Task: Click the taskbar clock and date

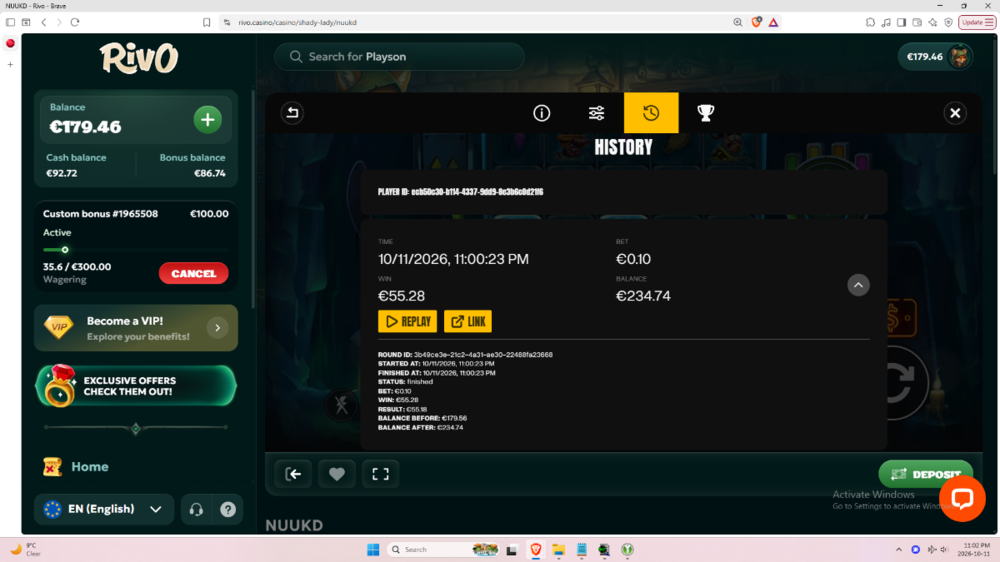Action: pos(976,549)
